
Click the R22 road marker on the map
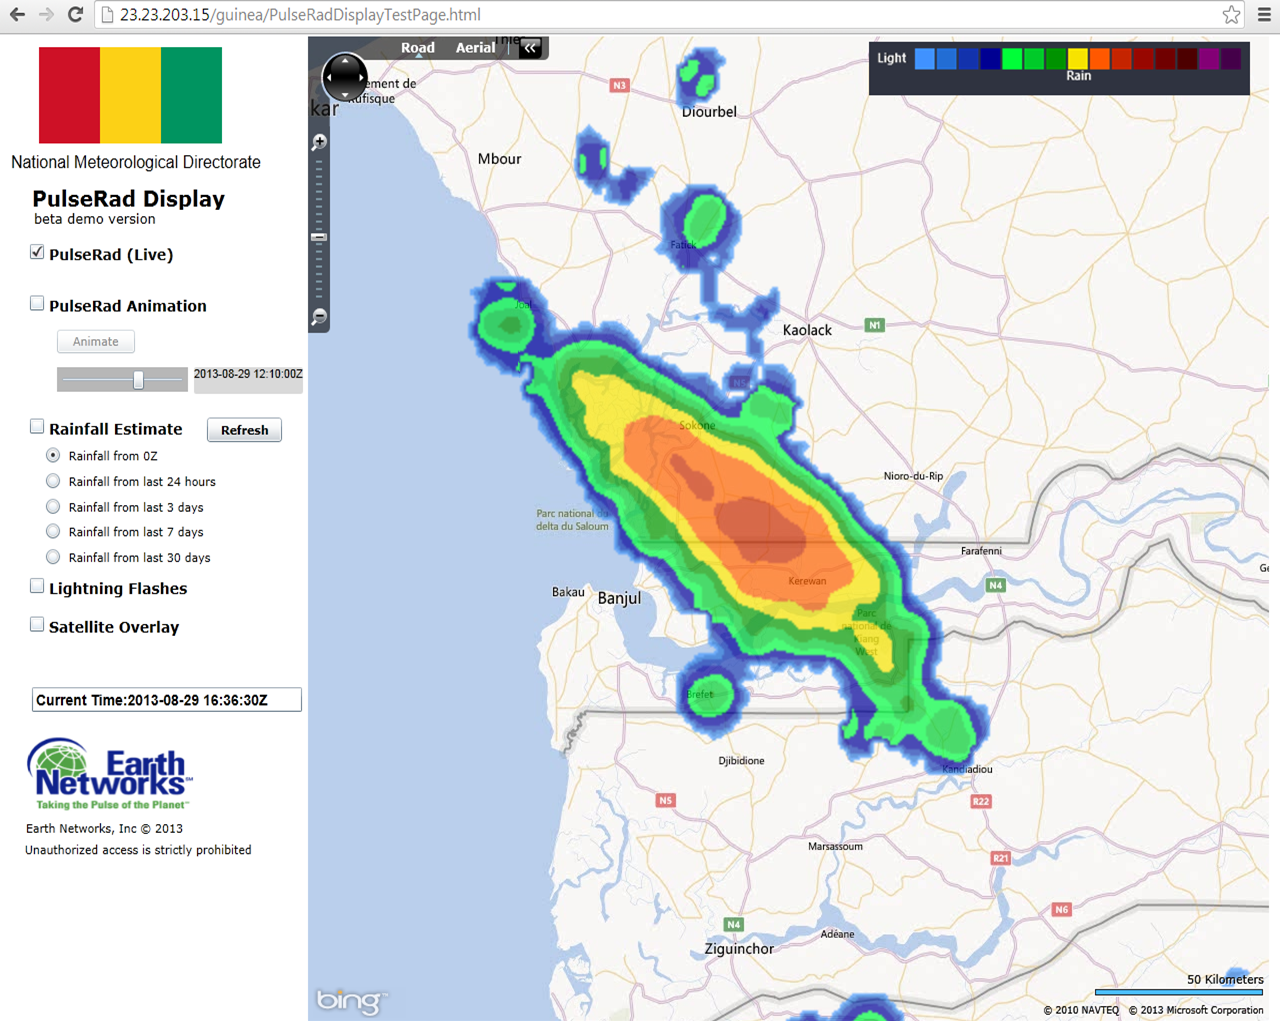coord(981,801)
